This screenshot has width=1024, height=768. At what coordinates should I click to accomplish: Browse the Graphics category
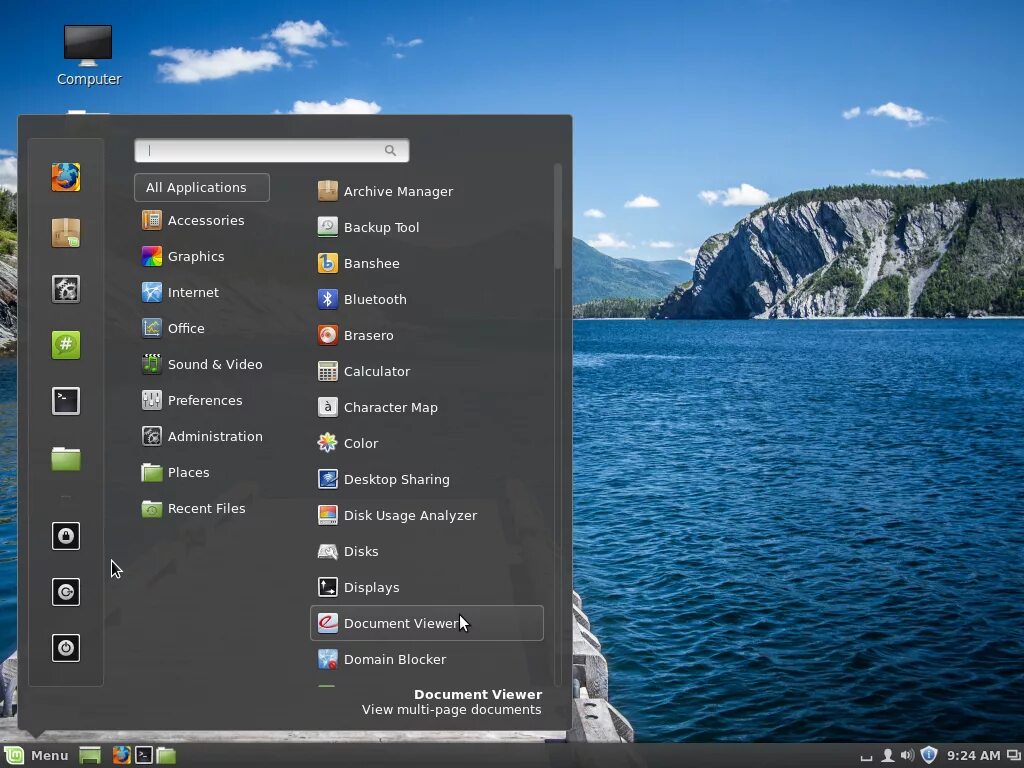196,256
